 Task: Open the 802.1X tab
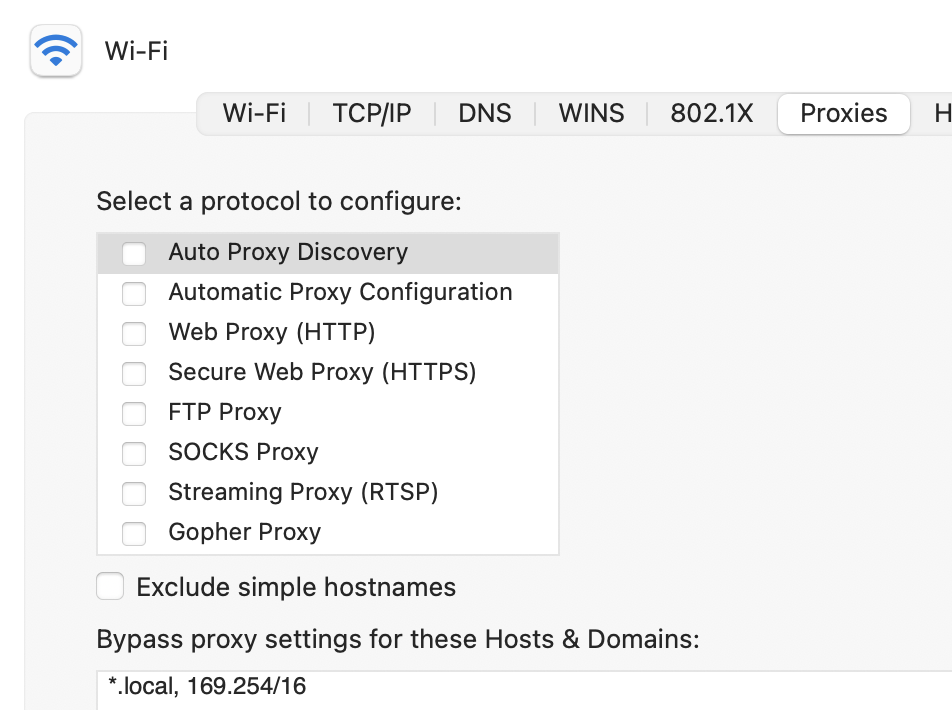coord(711,113)
